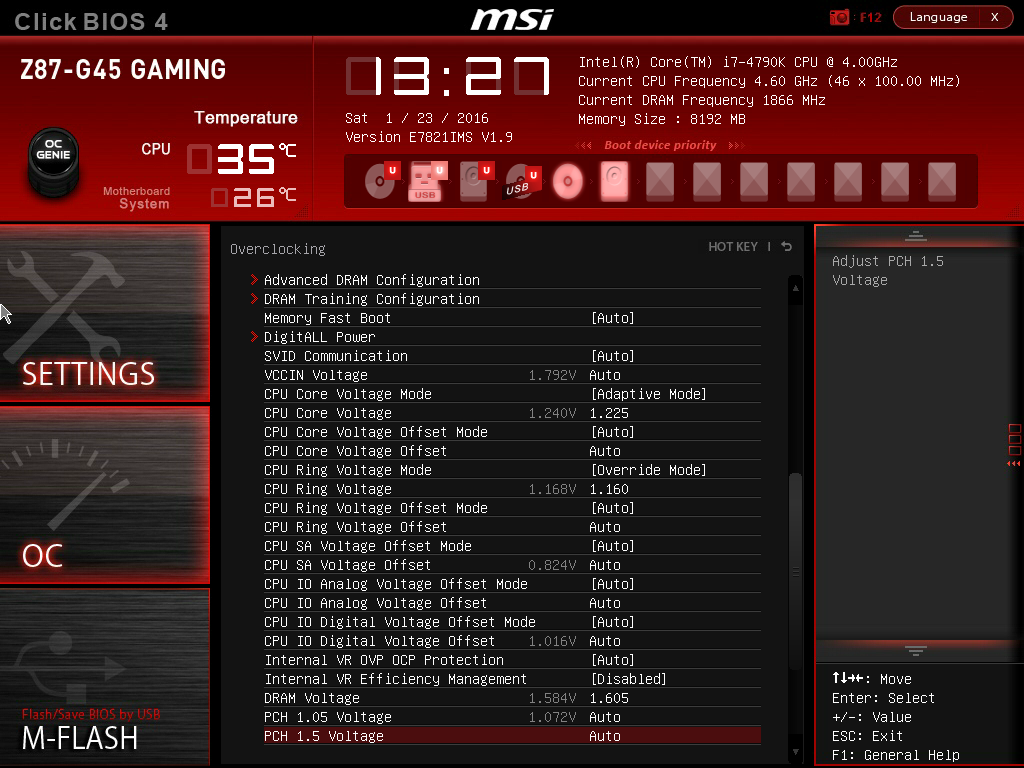The image size is (1024, 768).
Task: Edit CPU Core Voltage 1.225 value
Action: 609,413
